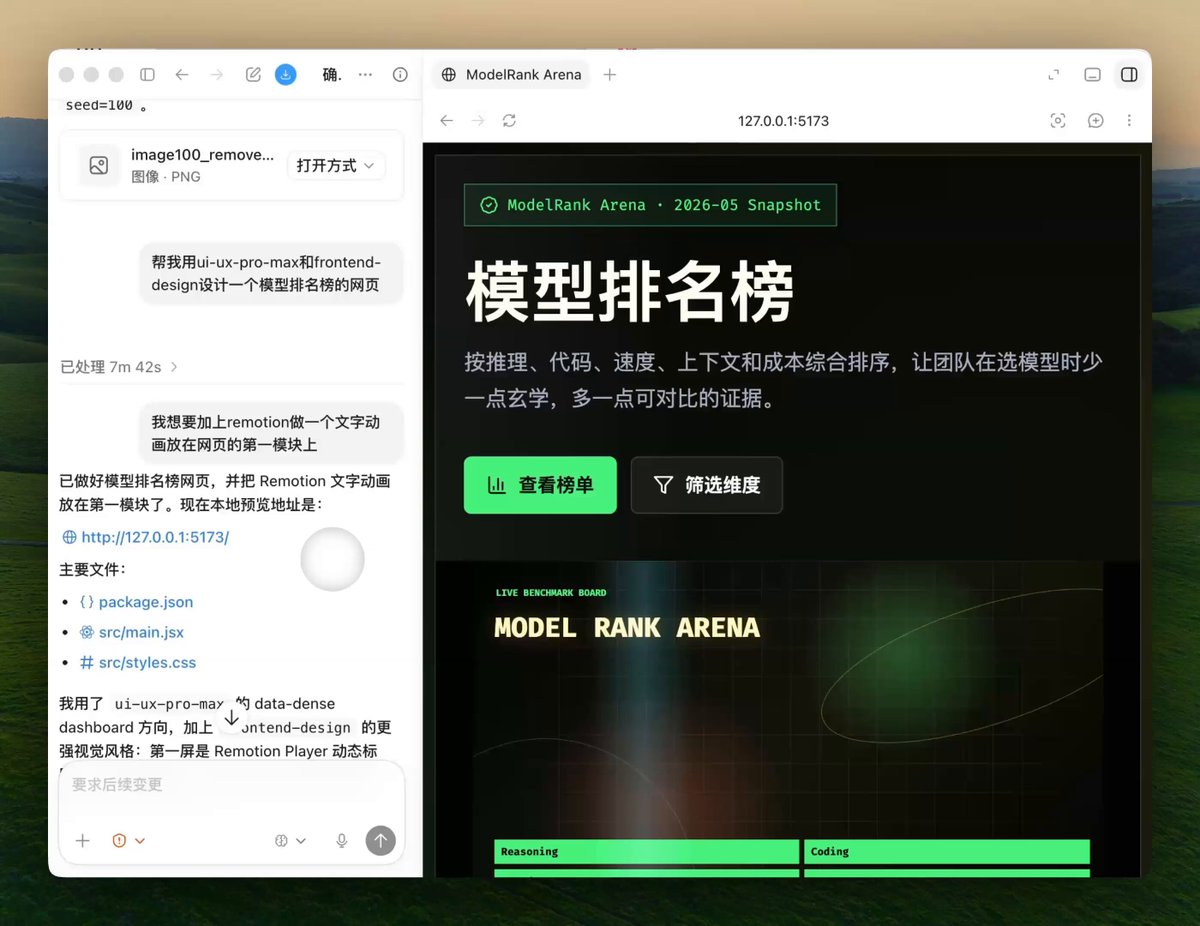Go back in the chat panel

(x=181, y=75)
